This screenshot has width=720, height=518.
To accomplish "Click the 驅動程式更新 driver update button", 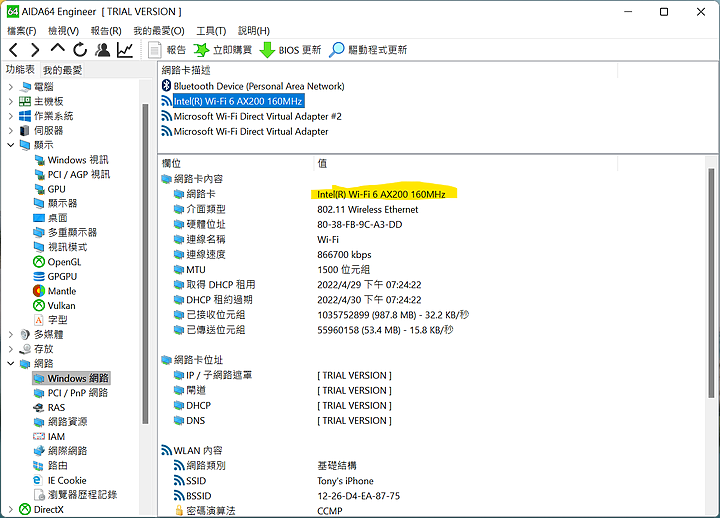I will 368,50.
